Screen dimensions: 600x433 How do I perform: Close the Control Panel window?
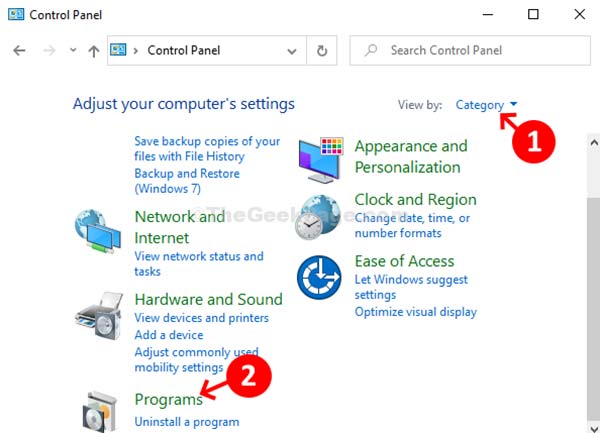(580, 15)
